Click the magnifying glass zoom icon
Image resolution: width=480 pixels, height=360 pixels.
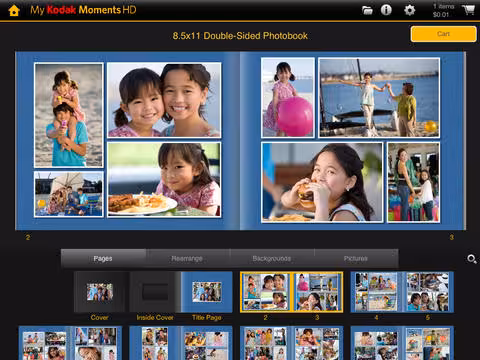[x=471, y=259]
